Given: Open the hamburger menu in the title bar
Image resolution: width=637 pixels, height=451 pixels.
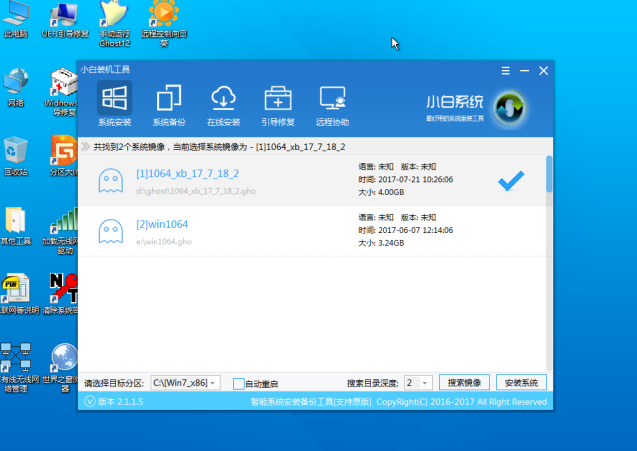Looking at the screenshot, I should (x=505, y=71).
